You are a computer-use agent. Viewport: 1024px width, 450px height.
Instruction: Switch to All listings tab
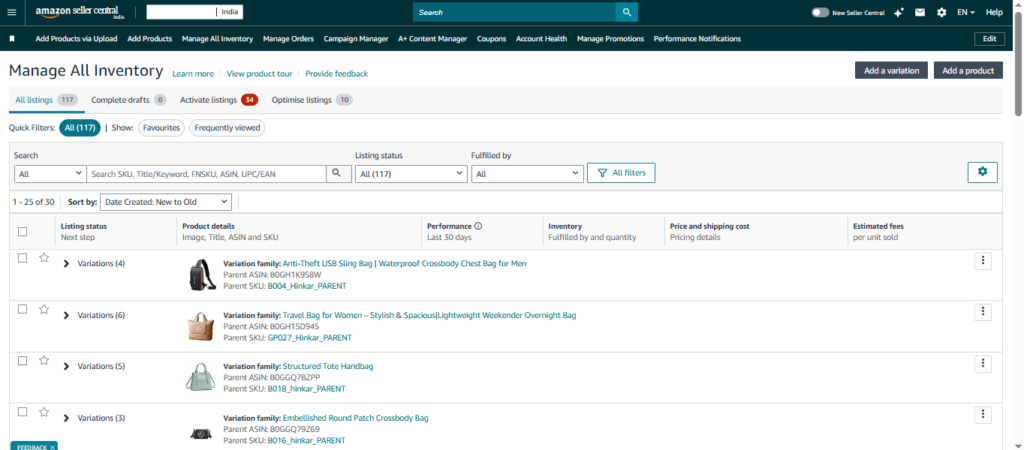pos(46,100)
